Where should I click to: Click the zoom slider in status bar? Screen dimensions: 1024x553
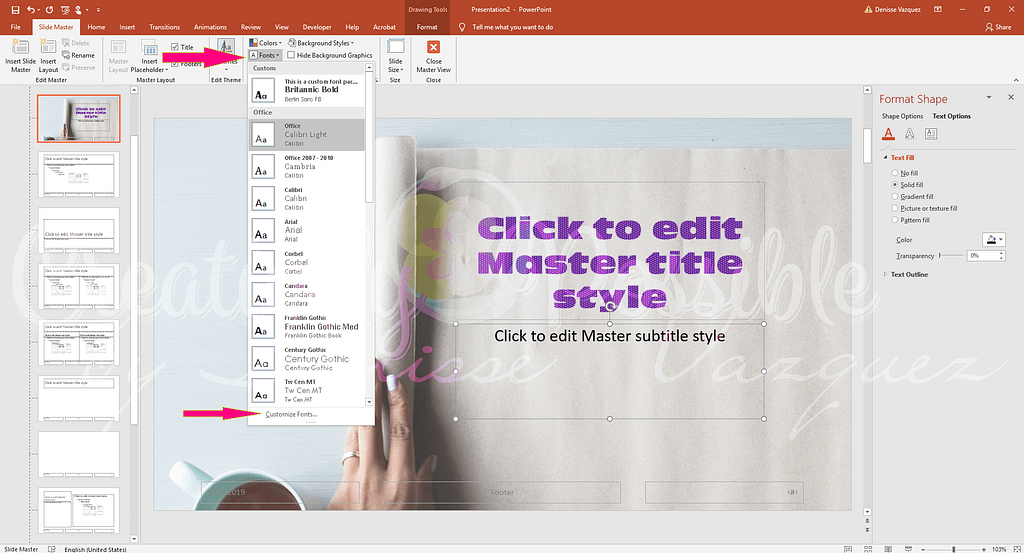[954, 549]
